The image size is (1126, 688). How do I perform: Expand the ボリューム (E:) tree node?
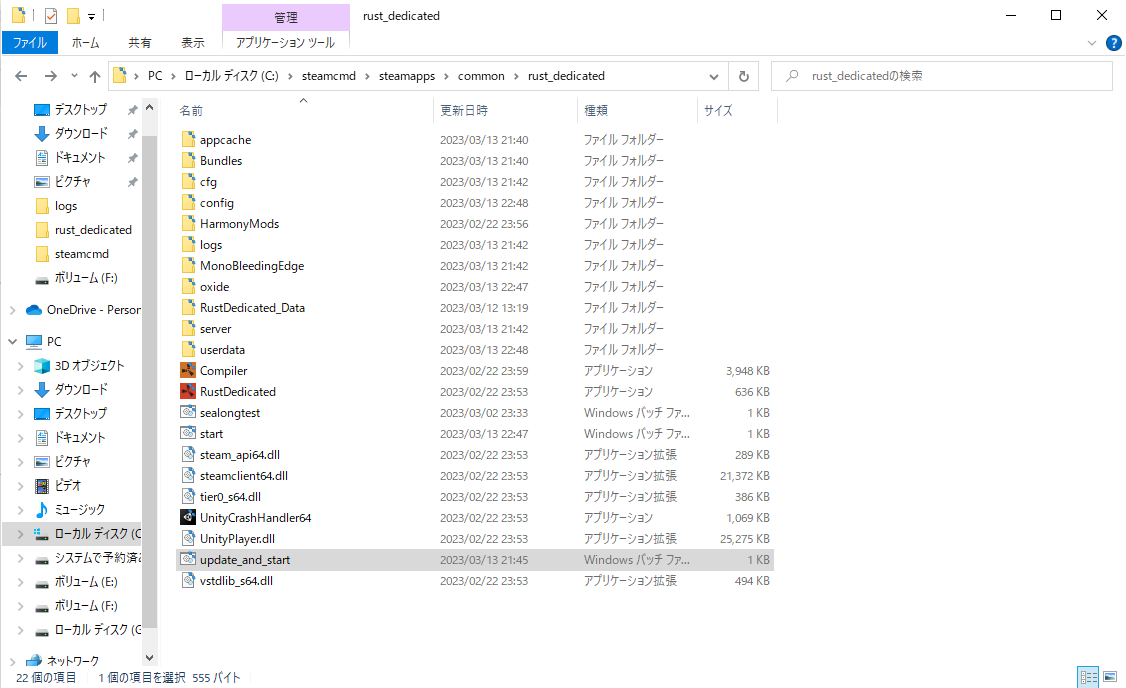(x=20, y=582)
